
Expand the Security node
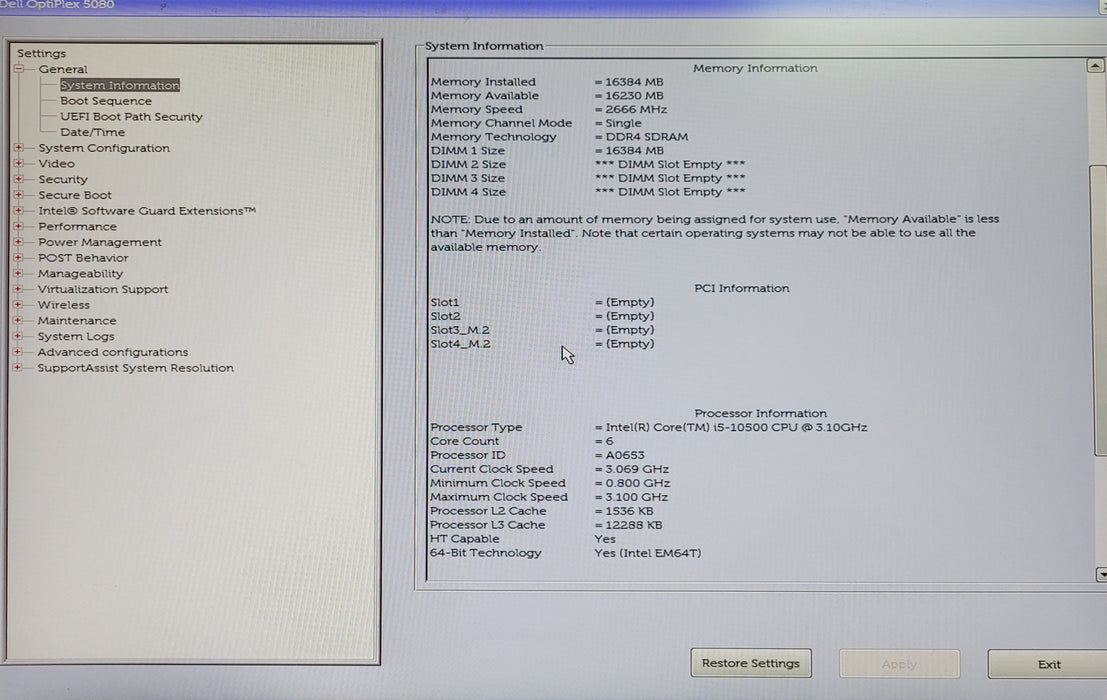(x=19, y=179)
